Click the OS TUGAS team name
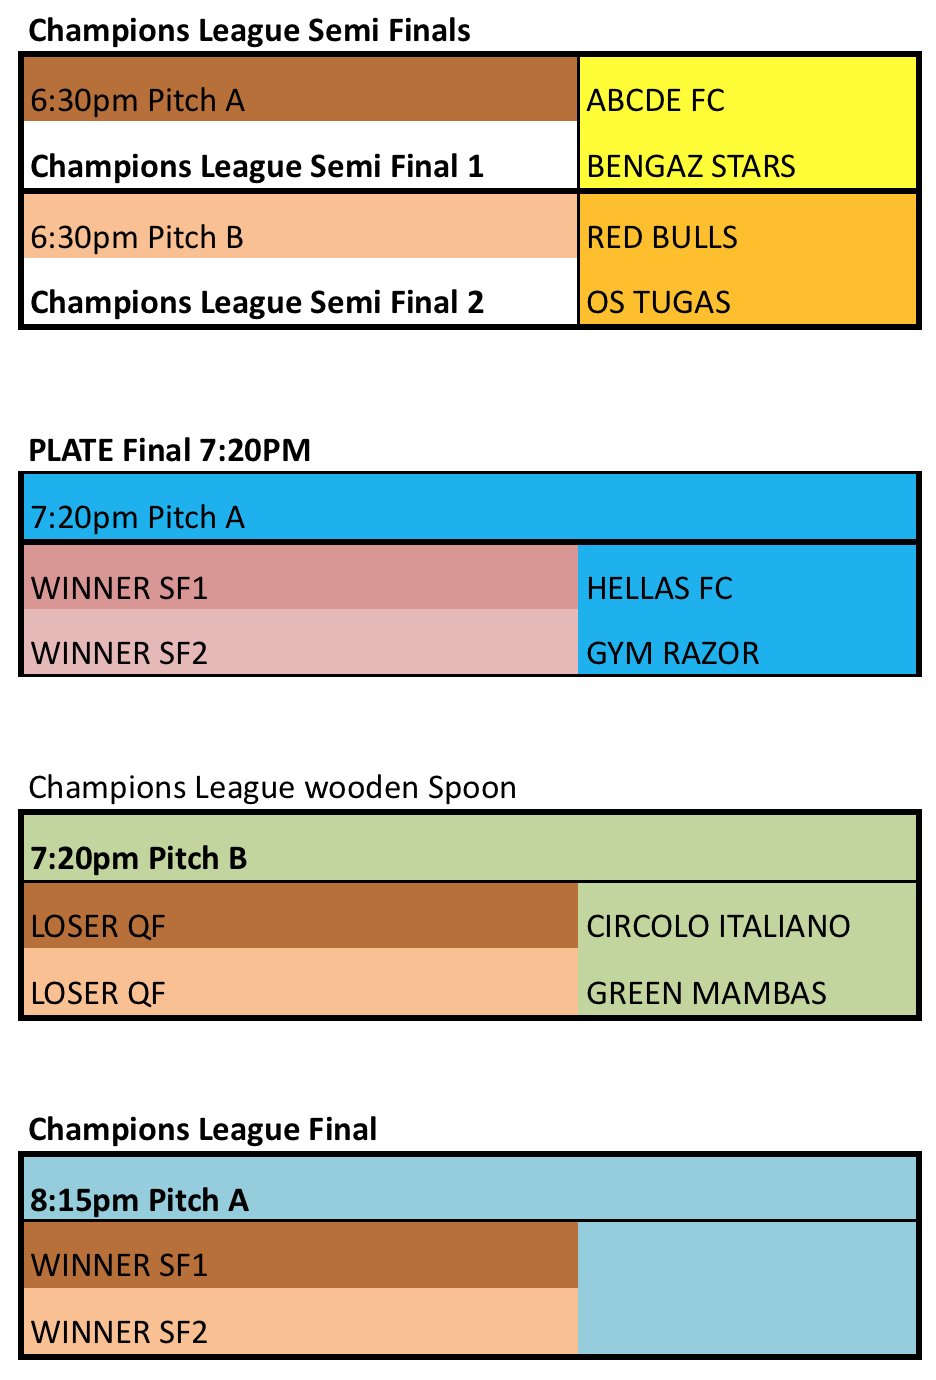Image resolution: width=936 pixels, height=1380 pixels. [658, 302]
